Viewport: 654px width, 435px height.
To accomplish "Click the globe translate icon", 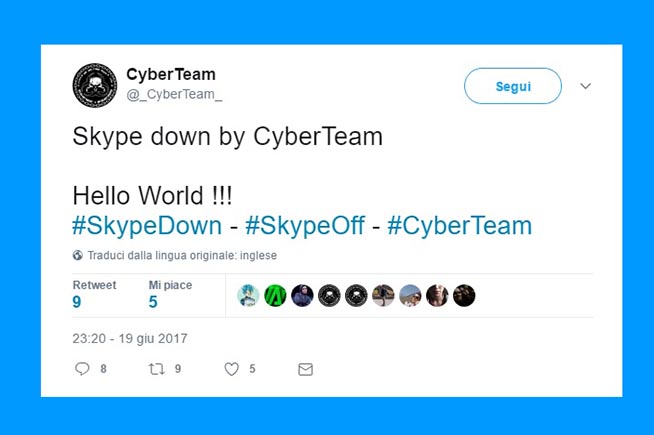I will tap(78, 255).
